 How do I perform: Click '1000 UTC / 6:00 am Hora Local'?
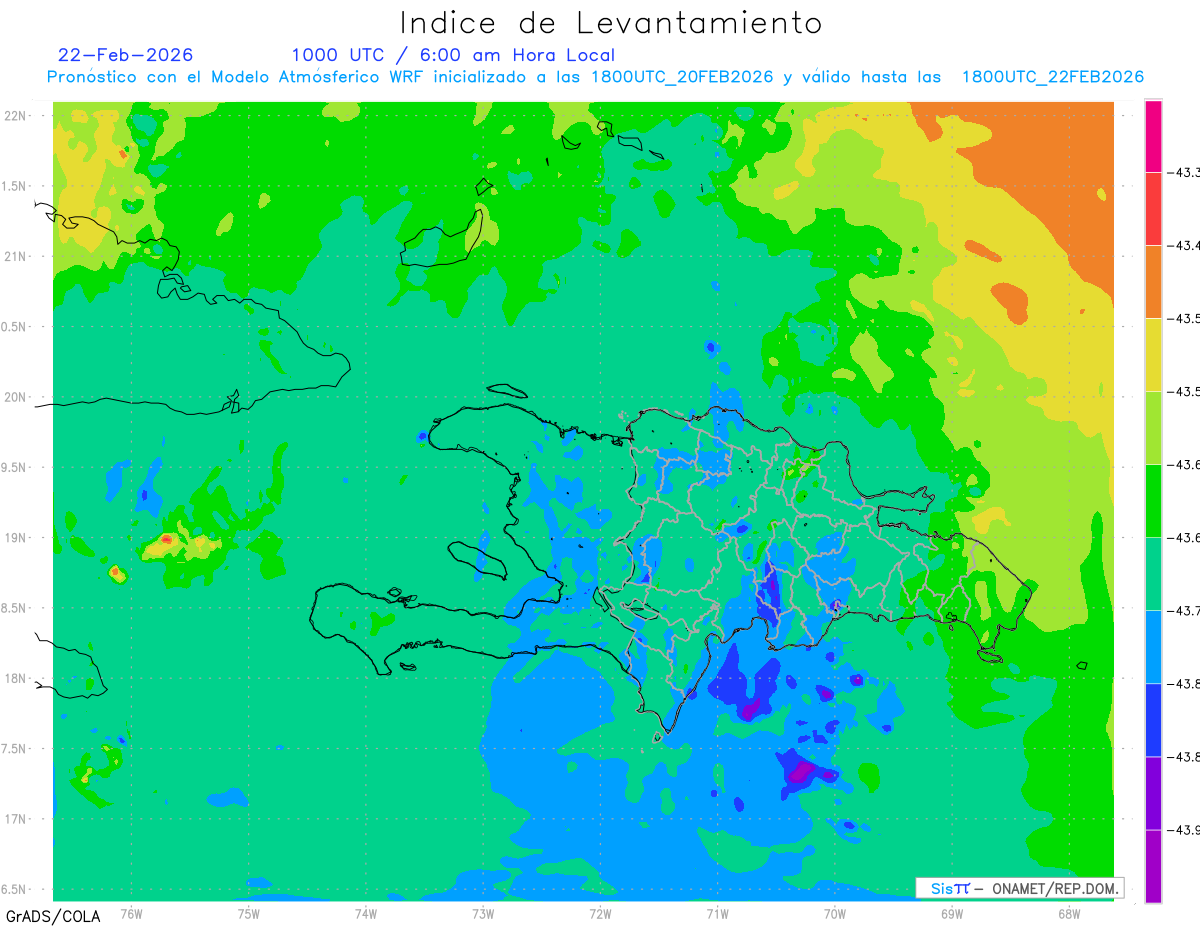click(x=453, y=55)
